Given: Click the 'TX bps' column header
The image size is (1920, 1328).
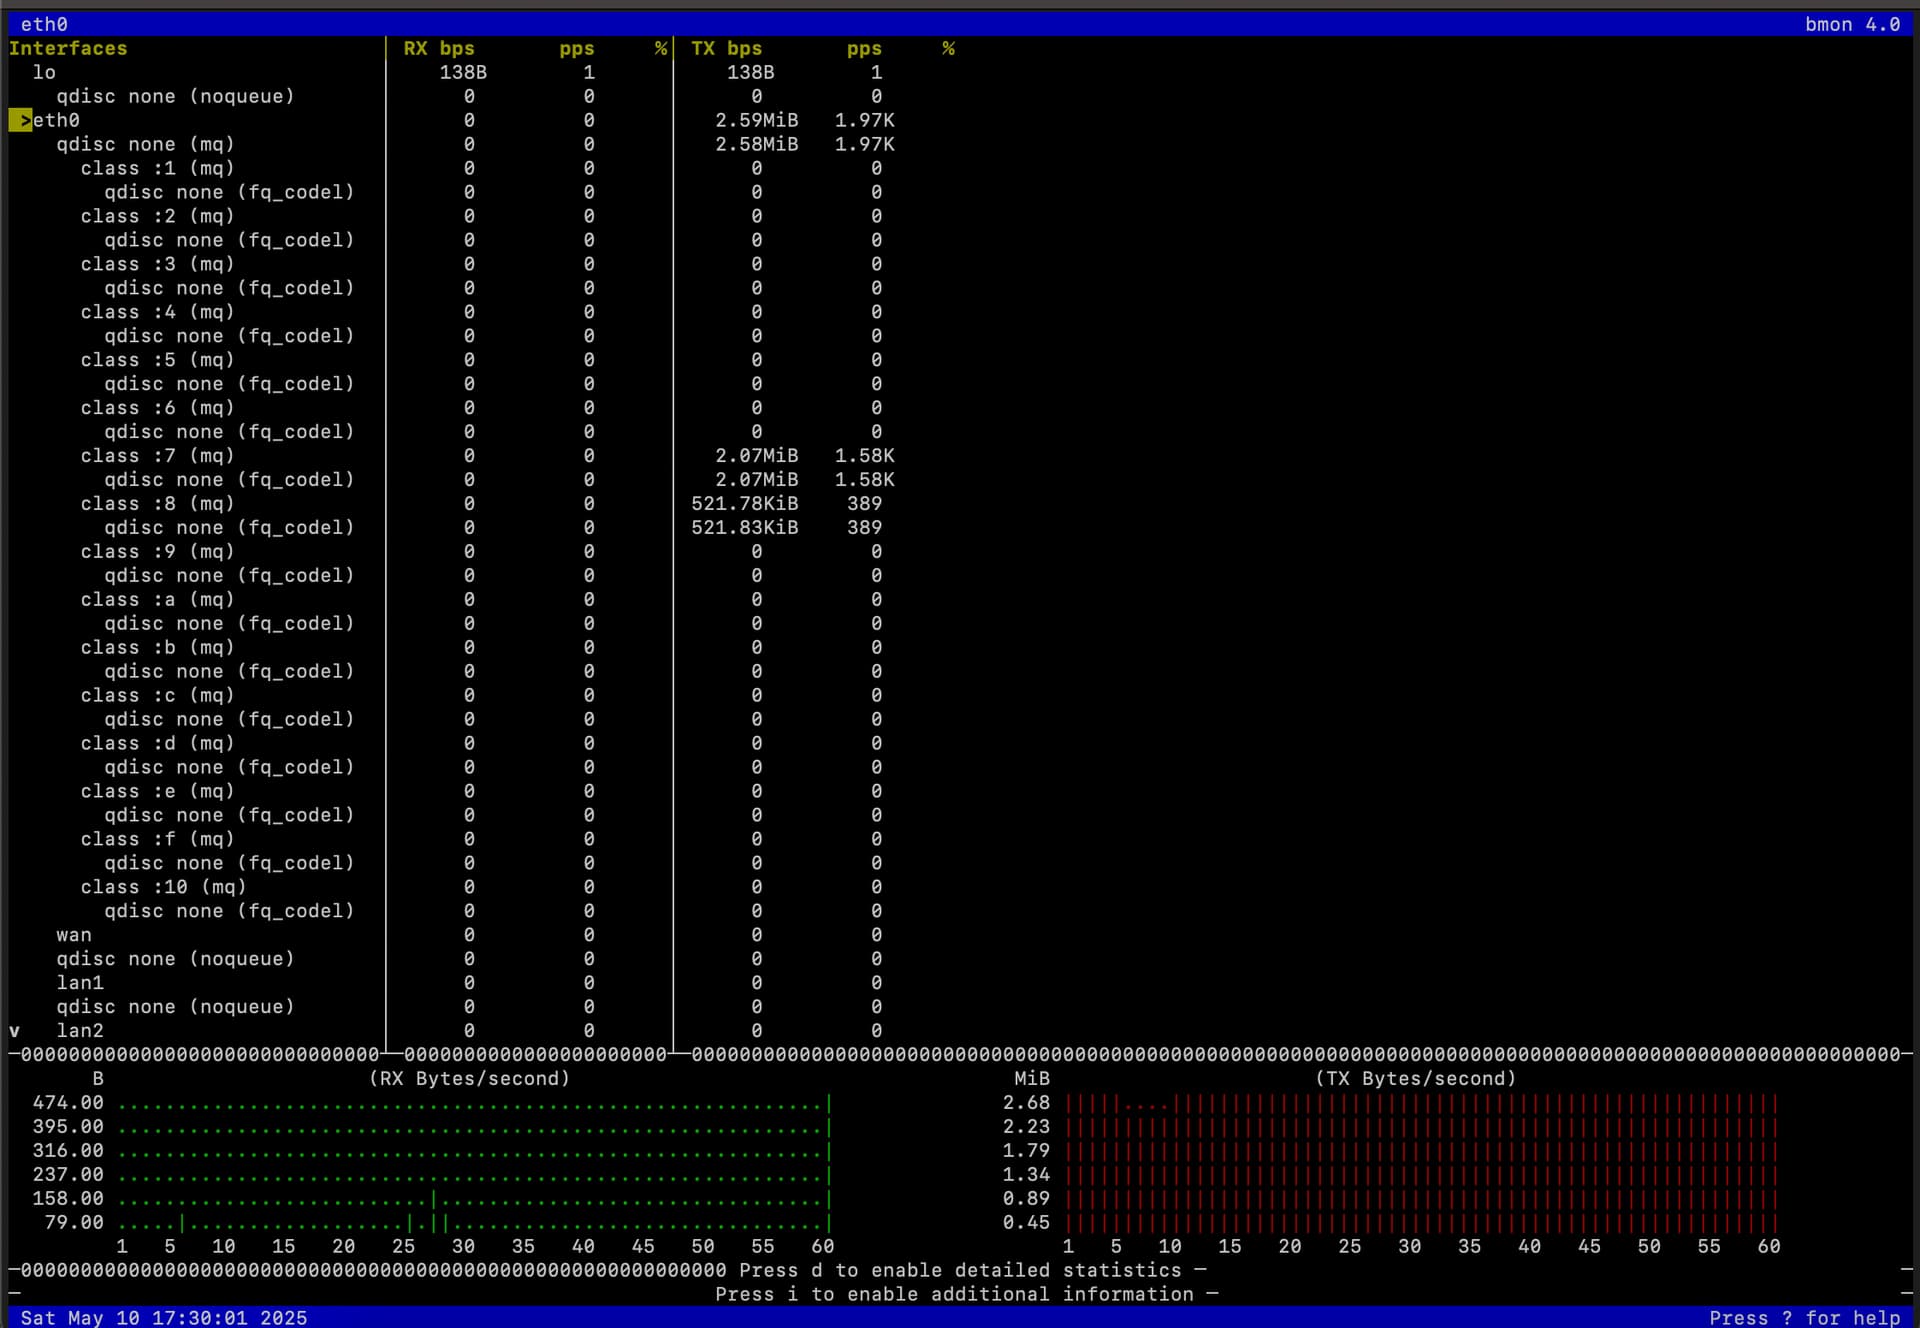Looking at the screenshot, I should coord(727,48).
